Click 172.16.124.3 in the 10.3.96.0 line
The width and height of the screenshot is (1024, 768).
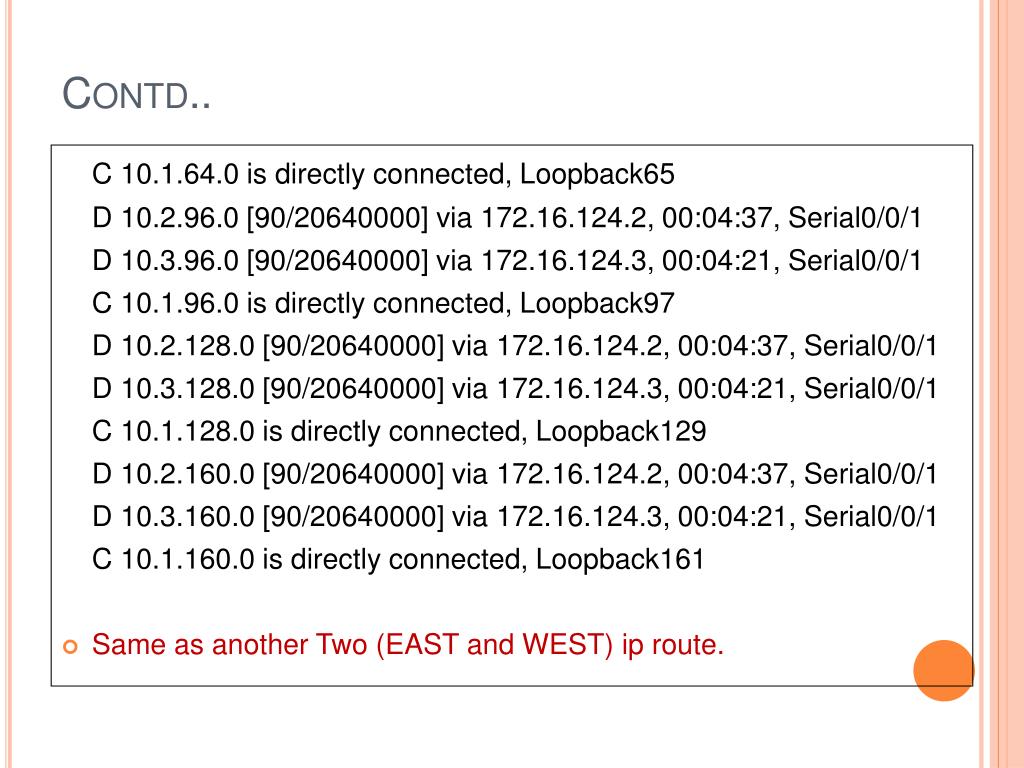click(566, 260)
